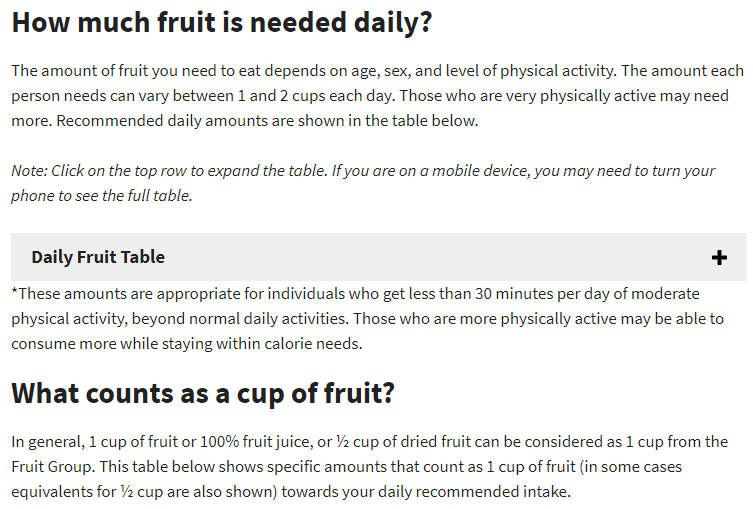The width and height of the screenshot is (753, 509).
Task: Click the line starting 'Fruit Group. This table below'
Action: point(347,467)
